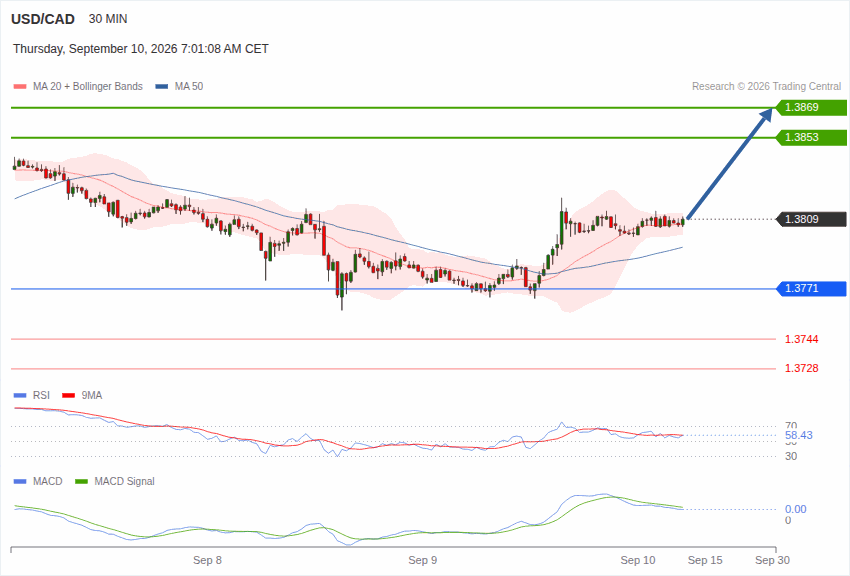The width and height of the screenshot is (850, 576).
Task: Click the MACD value 0.00 label
Action: tap(795, 509)
